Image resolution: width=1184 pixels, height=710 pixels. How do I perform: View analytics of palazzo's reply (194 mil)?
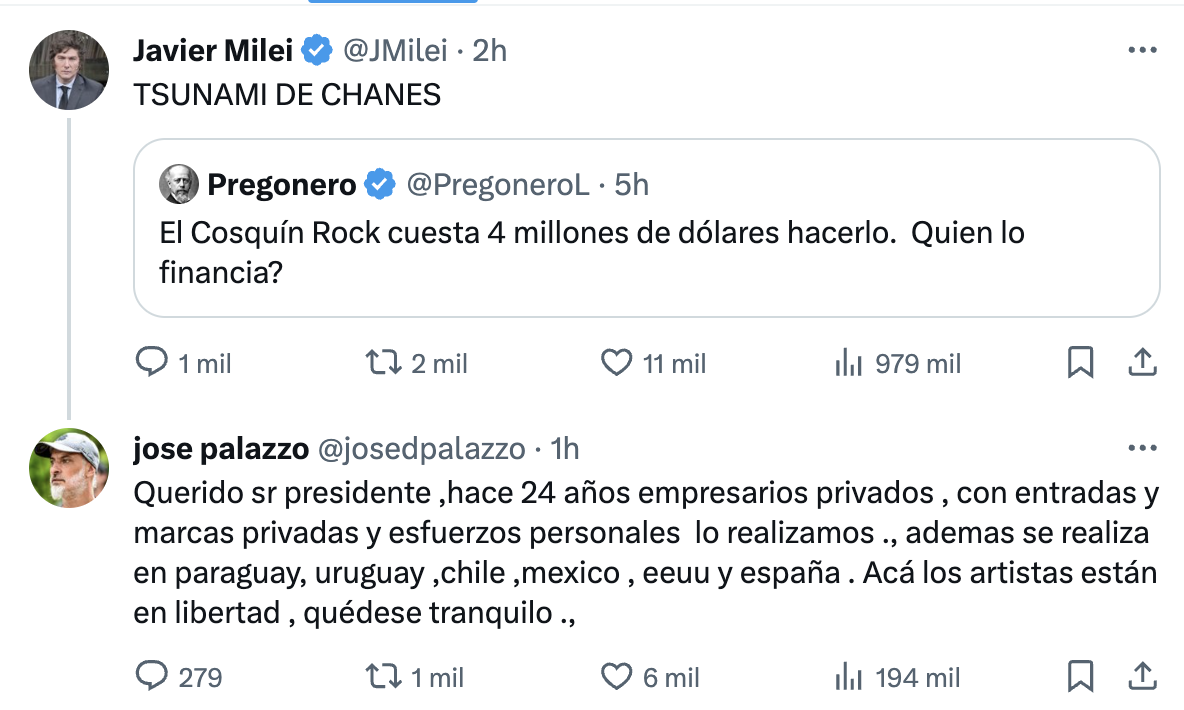click(x=848, y=677)
